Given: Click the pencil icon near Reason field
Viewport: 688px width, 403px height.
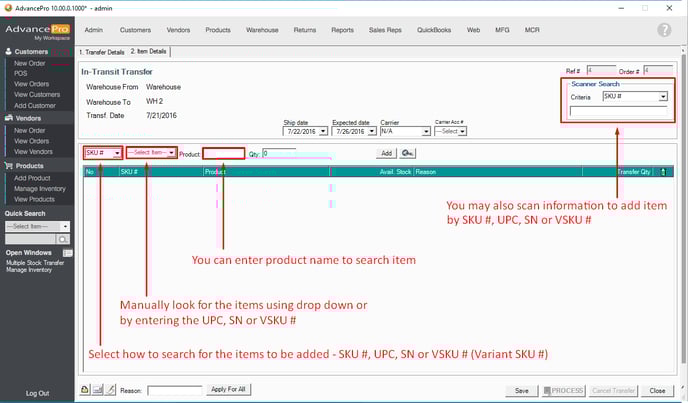Looking at the screenshot, I should 112,389.
